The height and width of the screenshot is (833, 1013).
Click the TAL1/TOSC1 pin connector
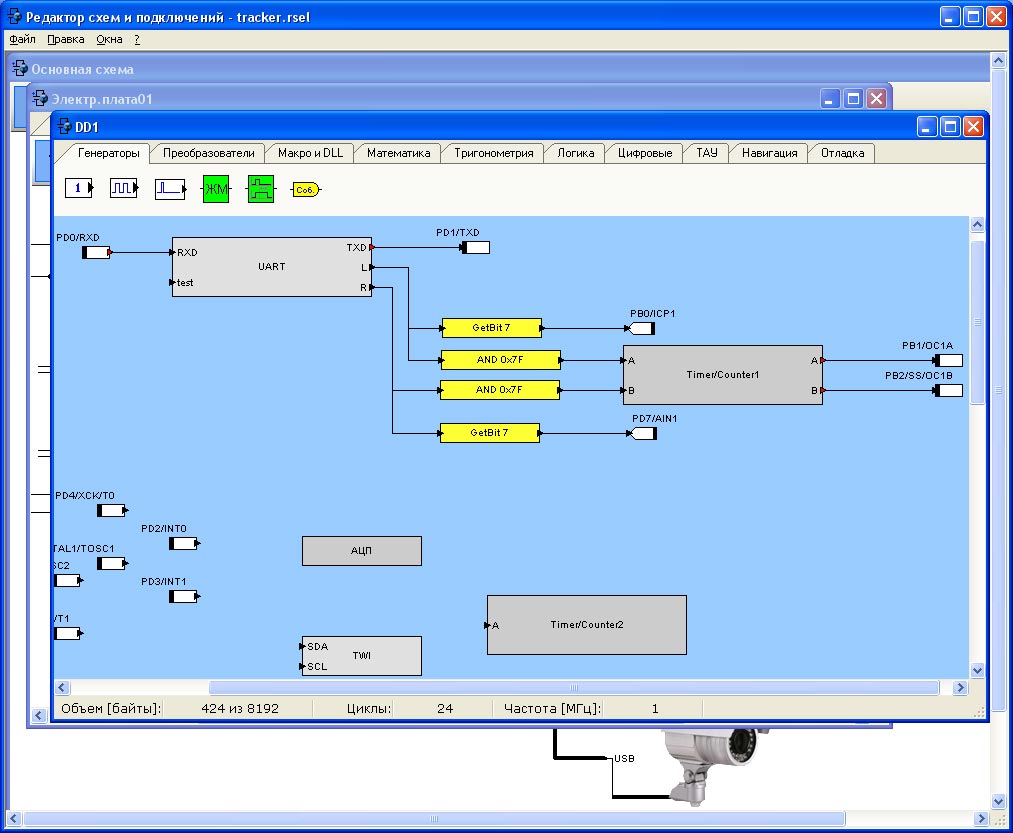click(112, 564)
